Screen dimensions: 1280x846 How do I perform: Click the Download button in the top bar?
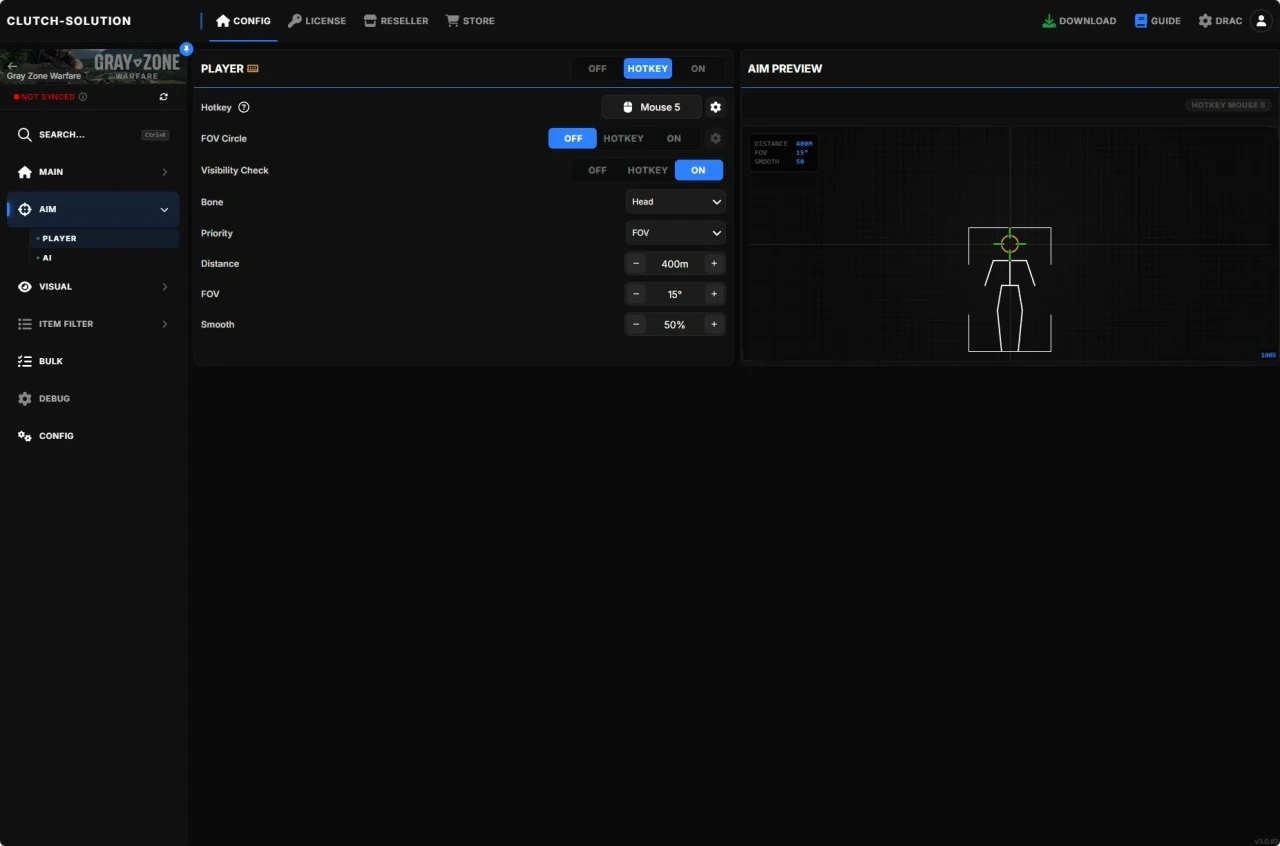(x=1079, y=21)
